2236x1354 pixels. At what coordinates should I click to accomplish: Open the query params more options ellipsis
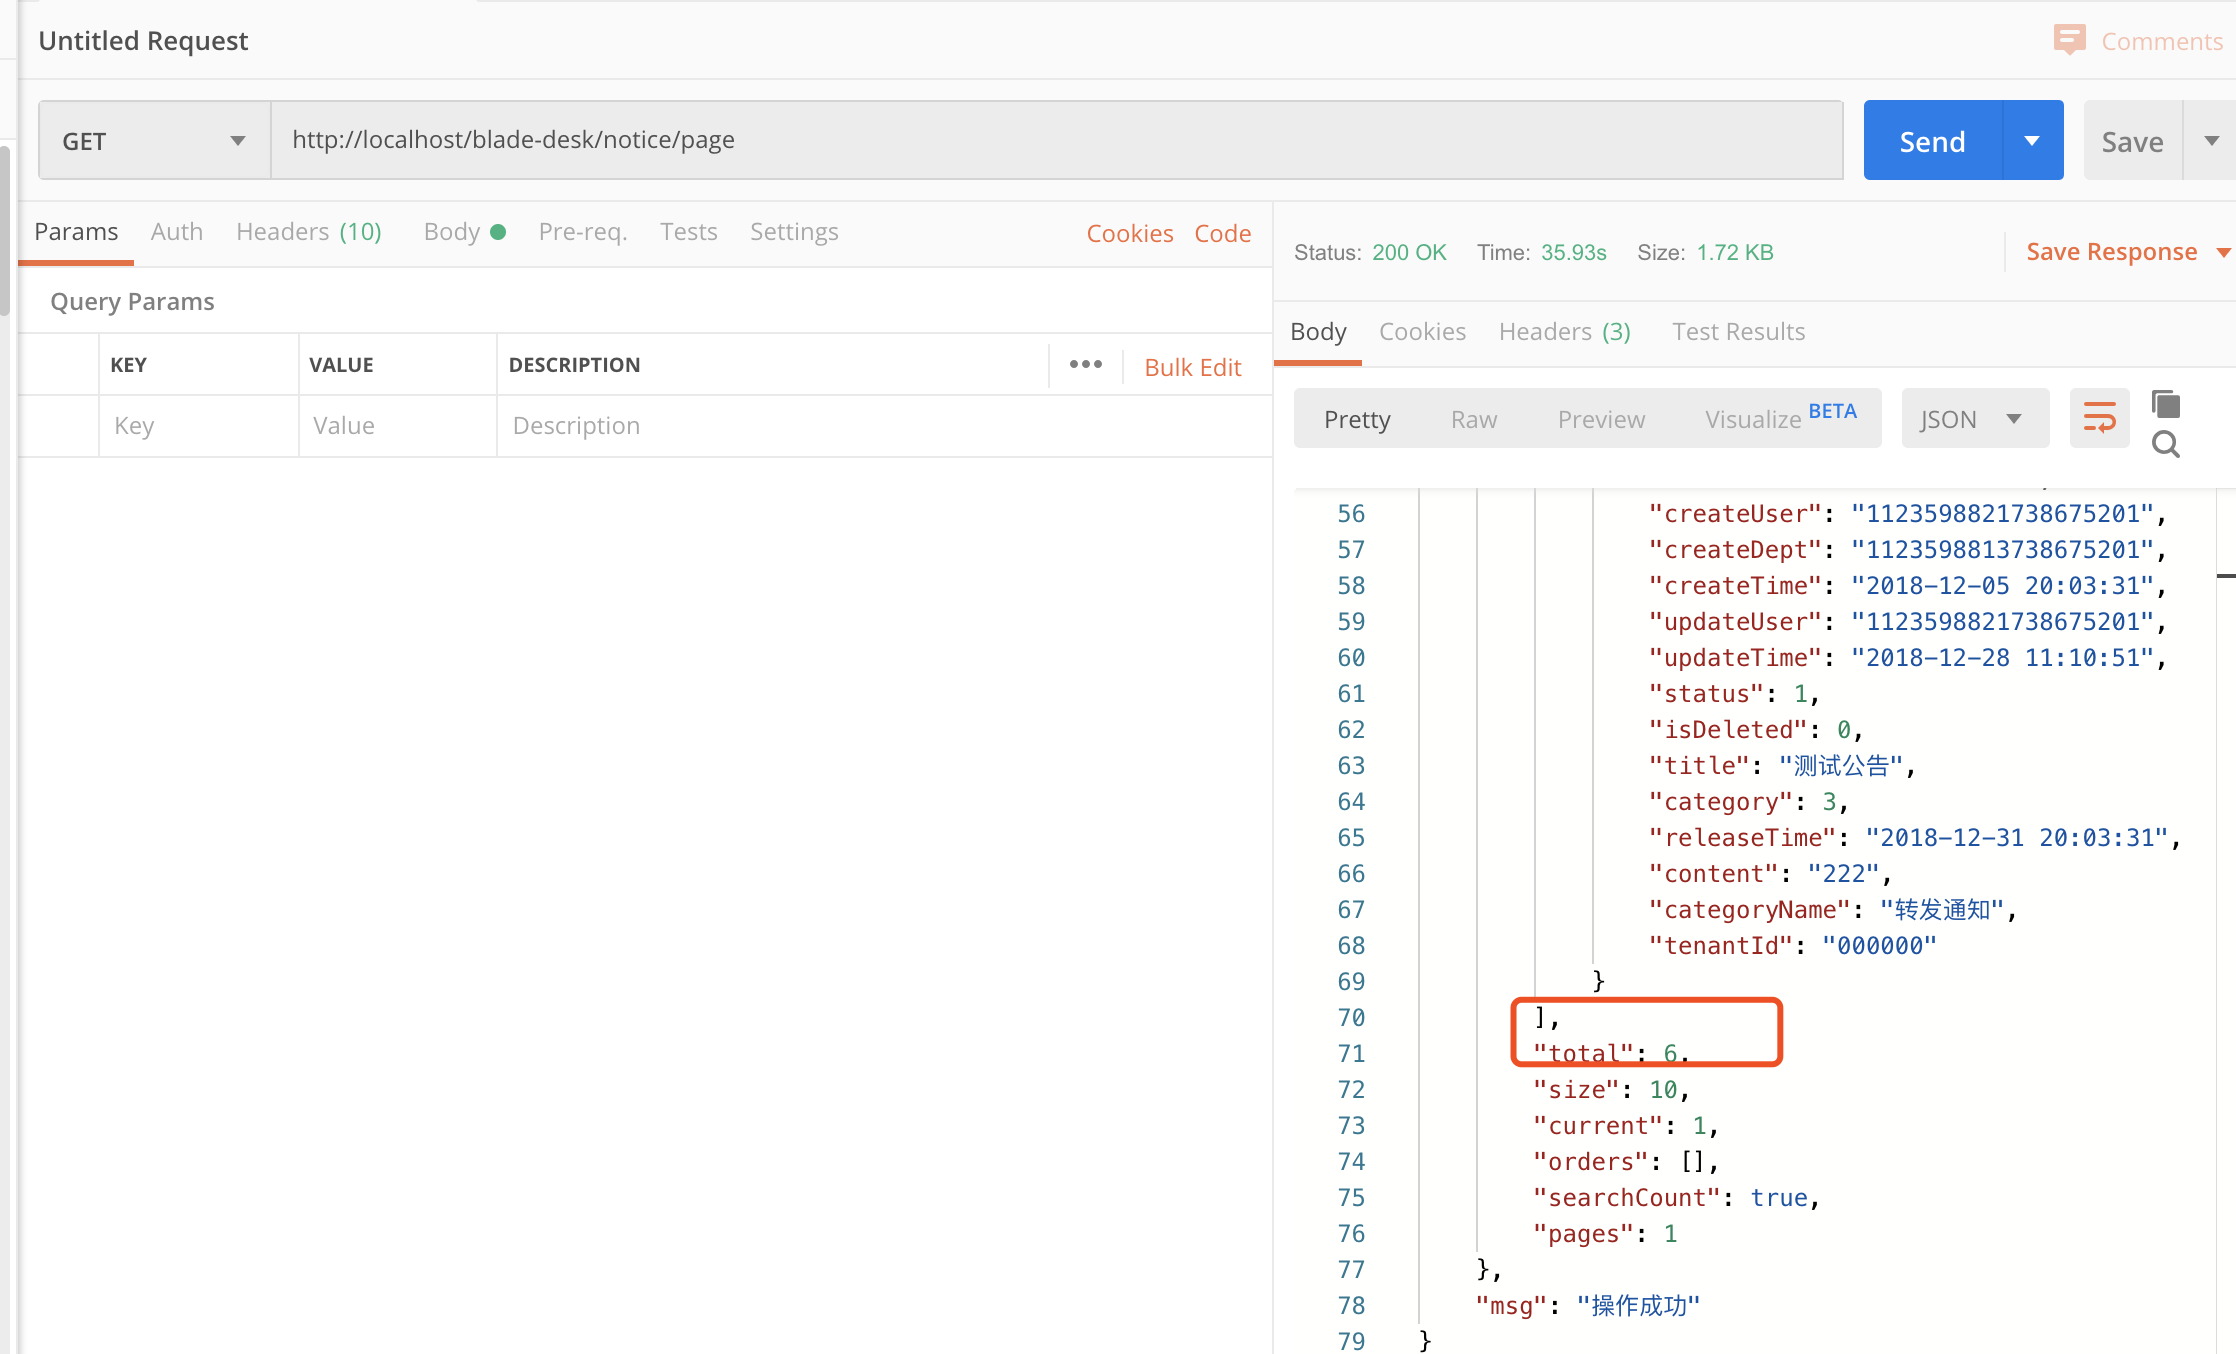1085,365
